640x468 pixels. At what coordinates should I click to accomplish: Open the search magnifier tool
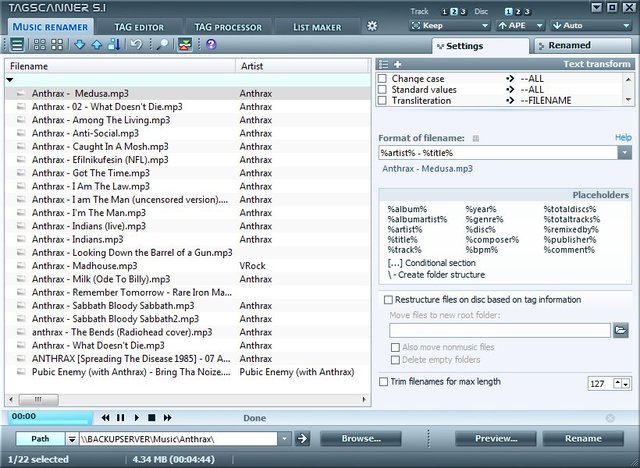pyautogui.click(x=162, y=44)
